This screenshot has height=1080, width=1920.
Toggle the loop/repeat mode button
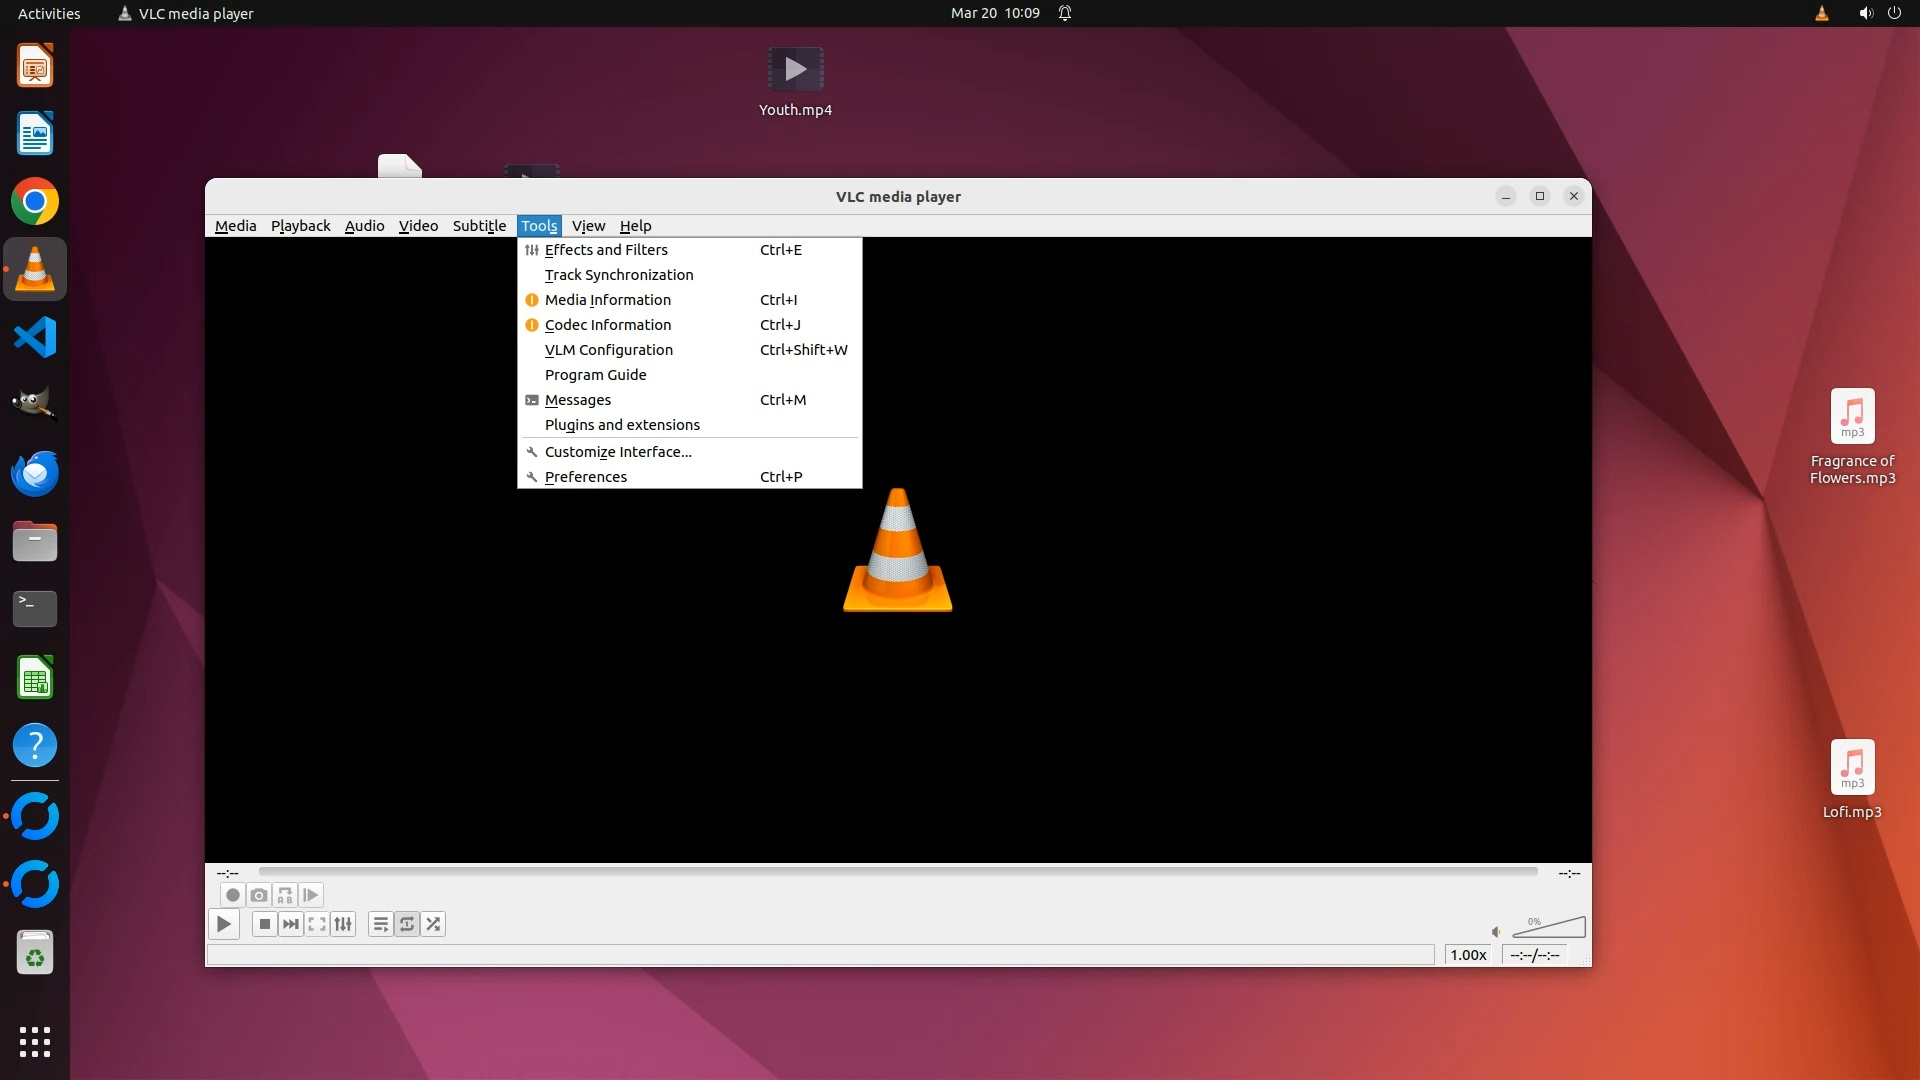(x=407, y=924)
